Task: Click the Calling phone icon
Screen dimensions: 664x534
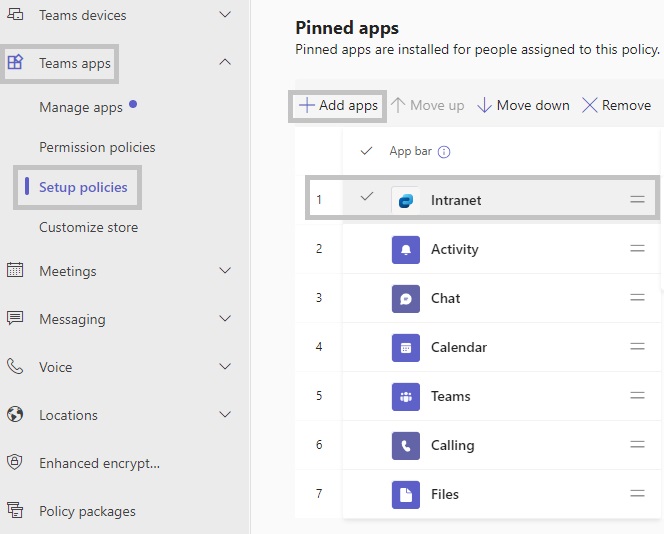Action: (405, 445)
